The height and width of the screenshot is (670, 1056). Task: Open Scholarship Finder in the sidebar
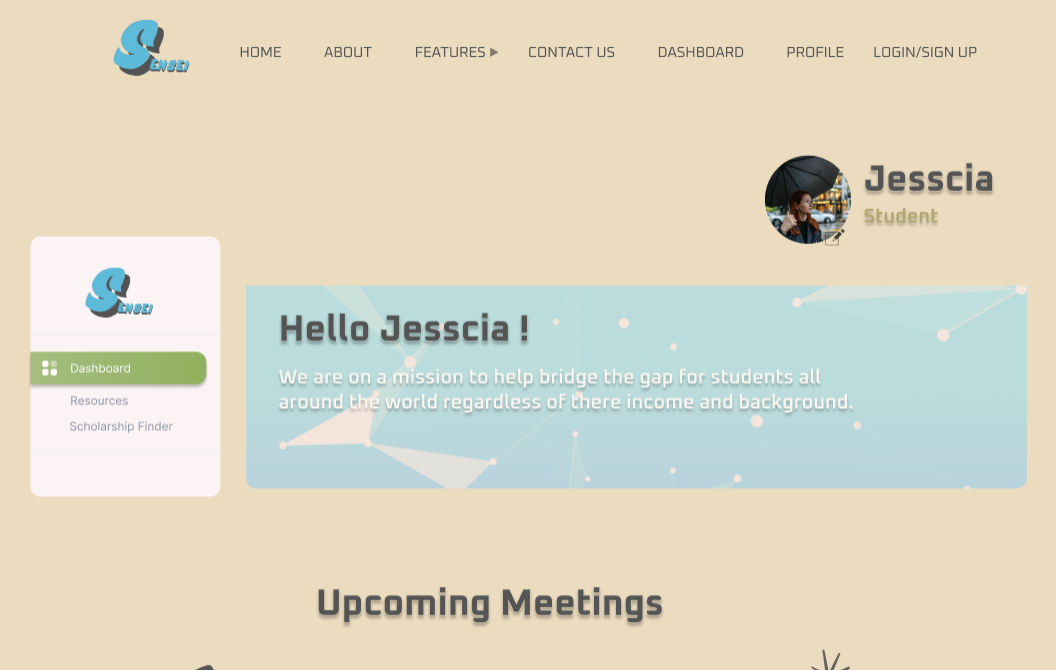click(121, 426)
